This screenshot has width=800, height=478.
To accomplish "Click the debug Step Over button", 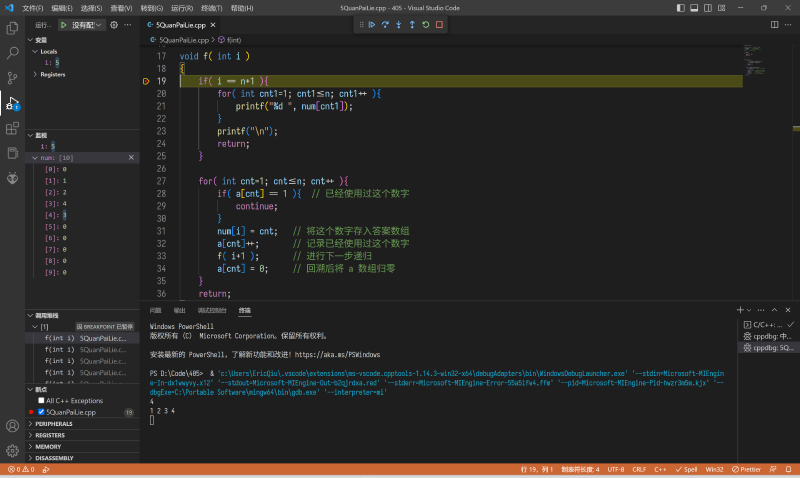I will tap(385, 24).
